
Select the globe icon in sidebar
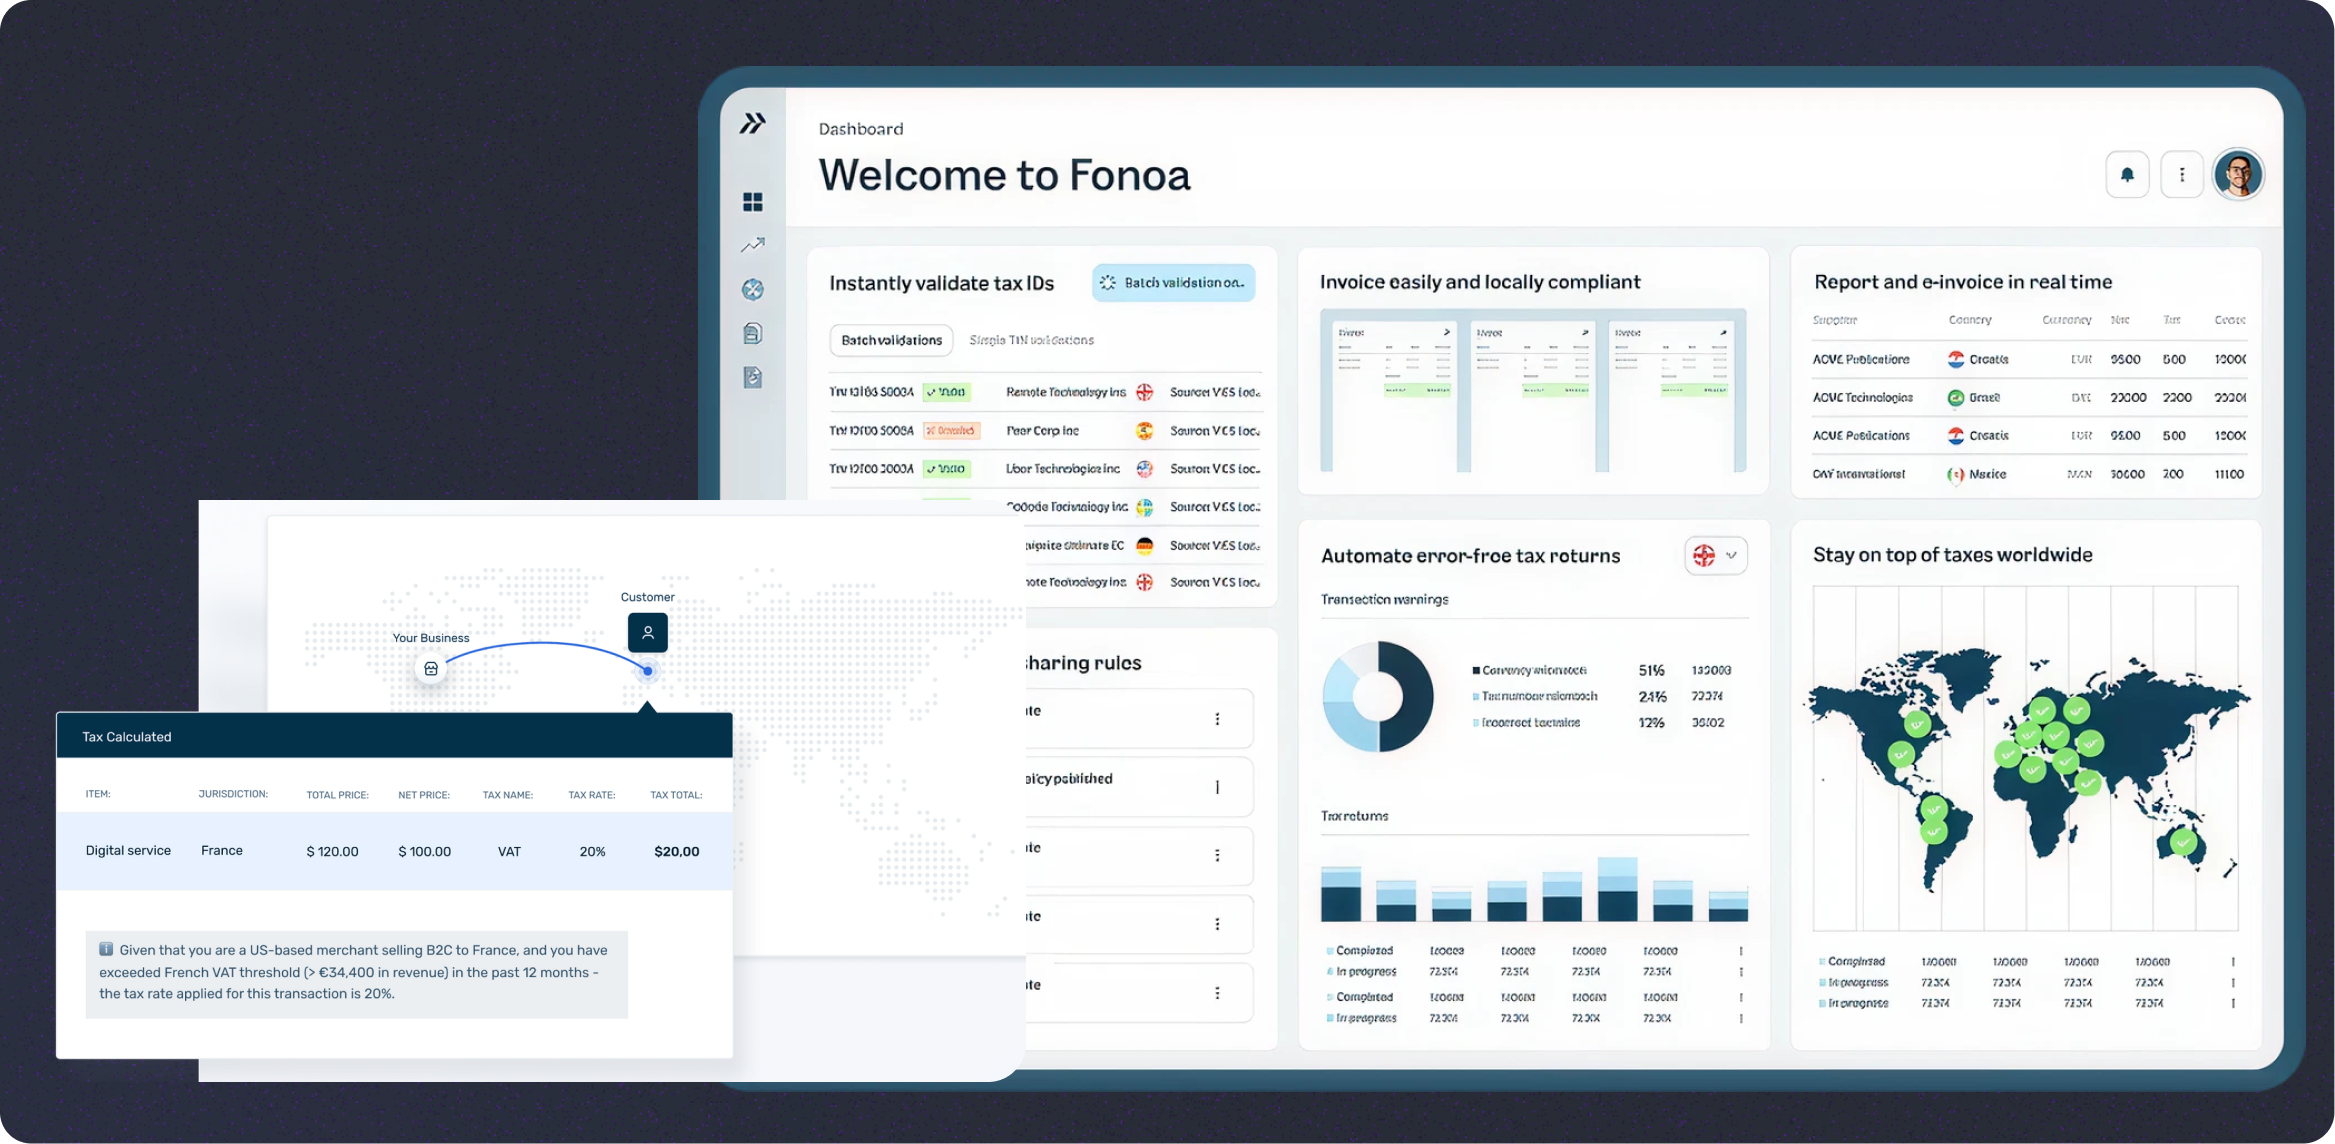coord(753,289)
